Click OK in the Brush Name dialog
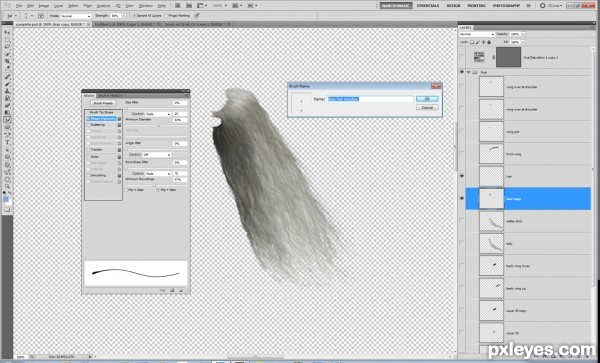The height and width of the screenshot is (363, 600). coord(427,99)
